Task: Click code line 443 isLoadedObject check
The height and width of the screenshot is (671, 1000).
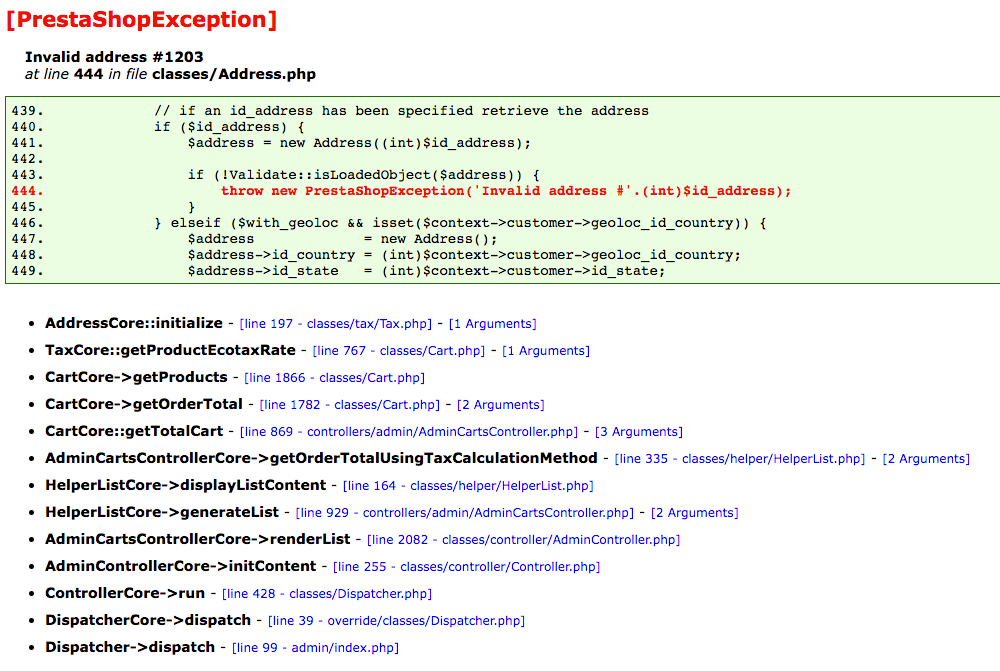Action: tap(364, 175)
